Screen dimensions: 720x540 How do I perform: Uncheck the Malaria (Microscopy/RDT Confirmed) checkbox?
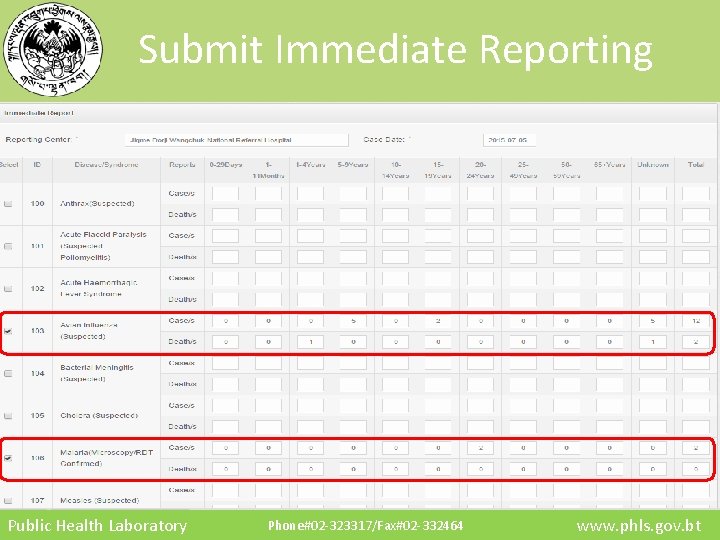[x=8, y=458]
